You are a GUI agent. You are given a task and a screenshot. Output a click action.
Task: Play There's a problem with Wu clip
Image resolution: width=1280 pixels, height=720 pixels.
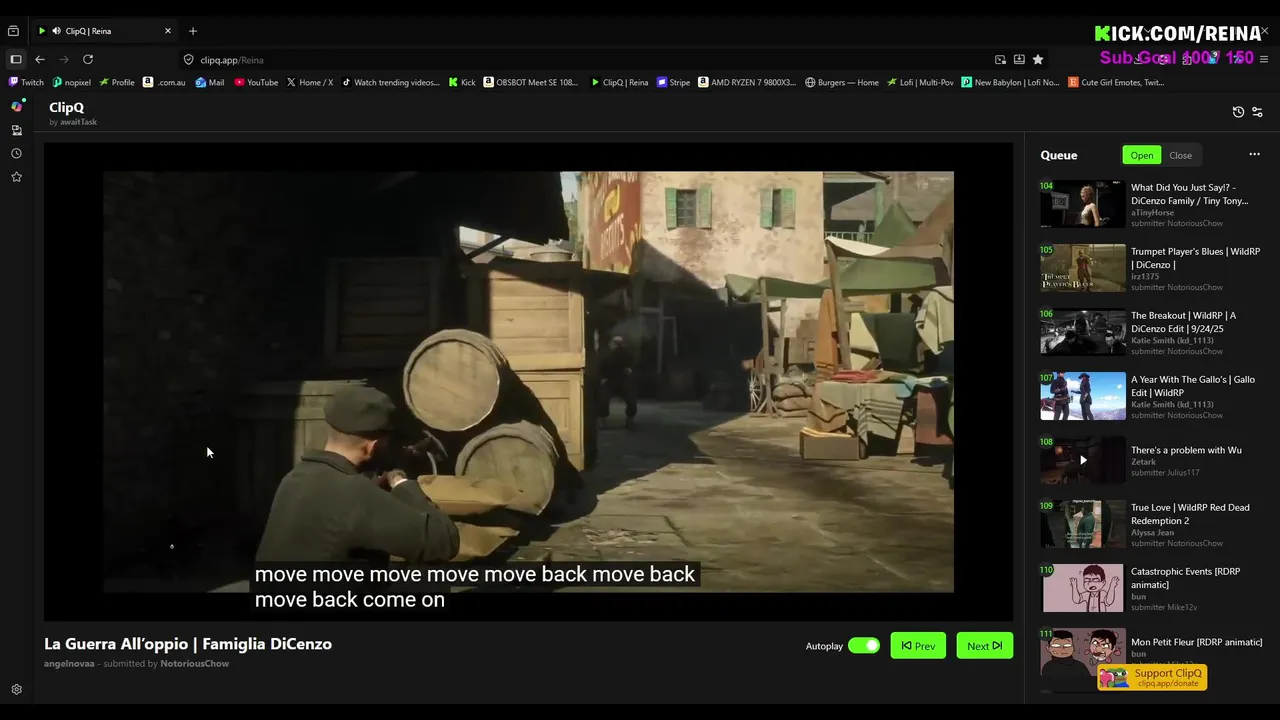click(x=1082, y=460)
